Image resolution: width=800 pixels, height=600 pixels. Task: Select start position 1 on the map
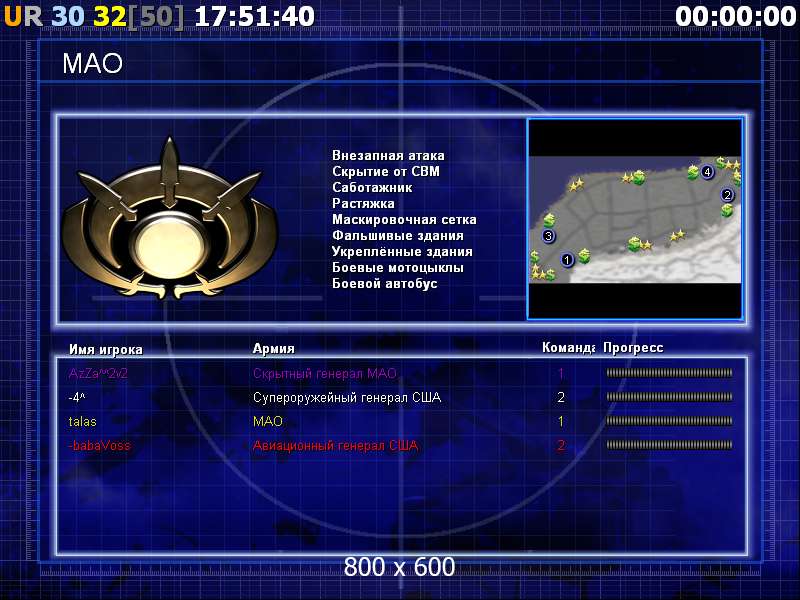tap(567, 260)
